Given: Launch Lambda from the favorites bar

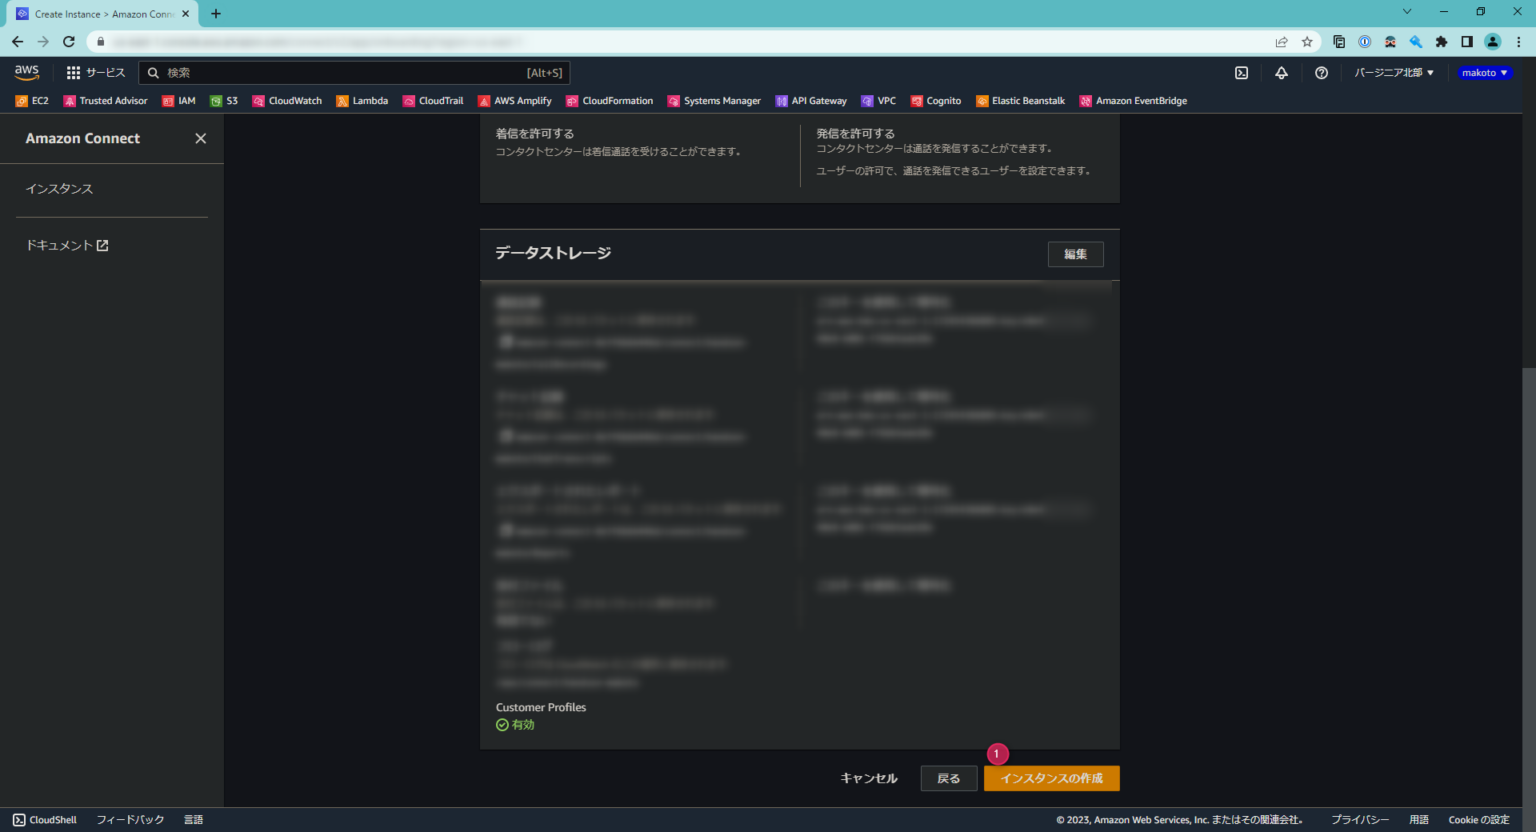Looking at the screenshot, I should [362, 100].
